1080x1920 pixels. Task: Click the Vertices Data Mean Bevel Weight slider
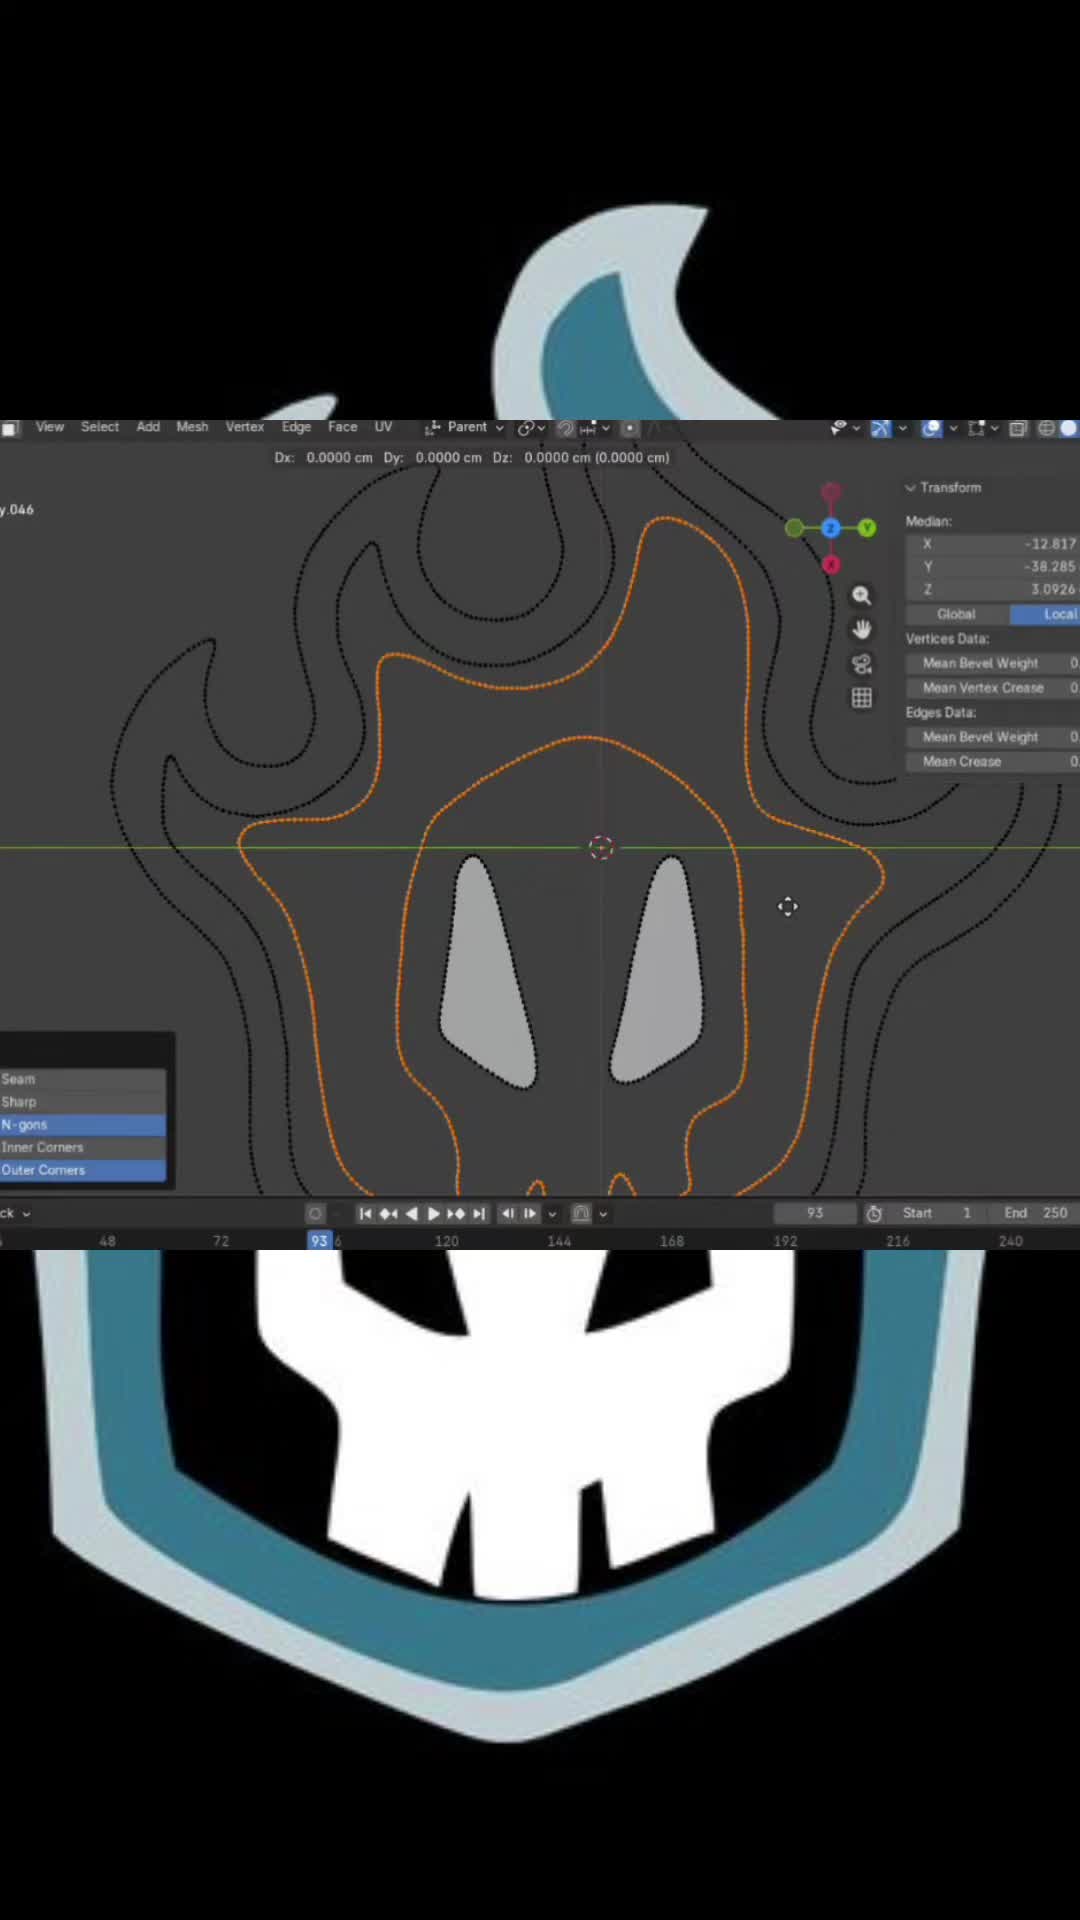point(993,663)
